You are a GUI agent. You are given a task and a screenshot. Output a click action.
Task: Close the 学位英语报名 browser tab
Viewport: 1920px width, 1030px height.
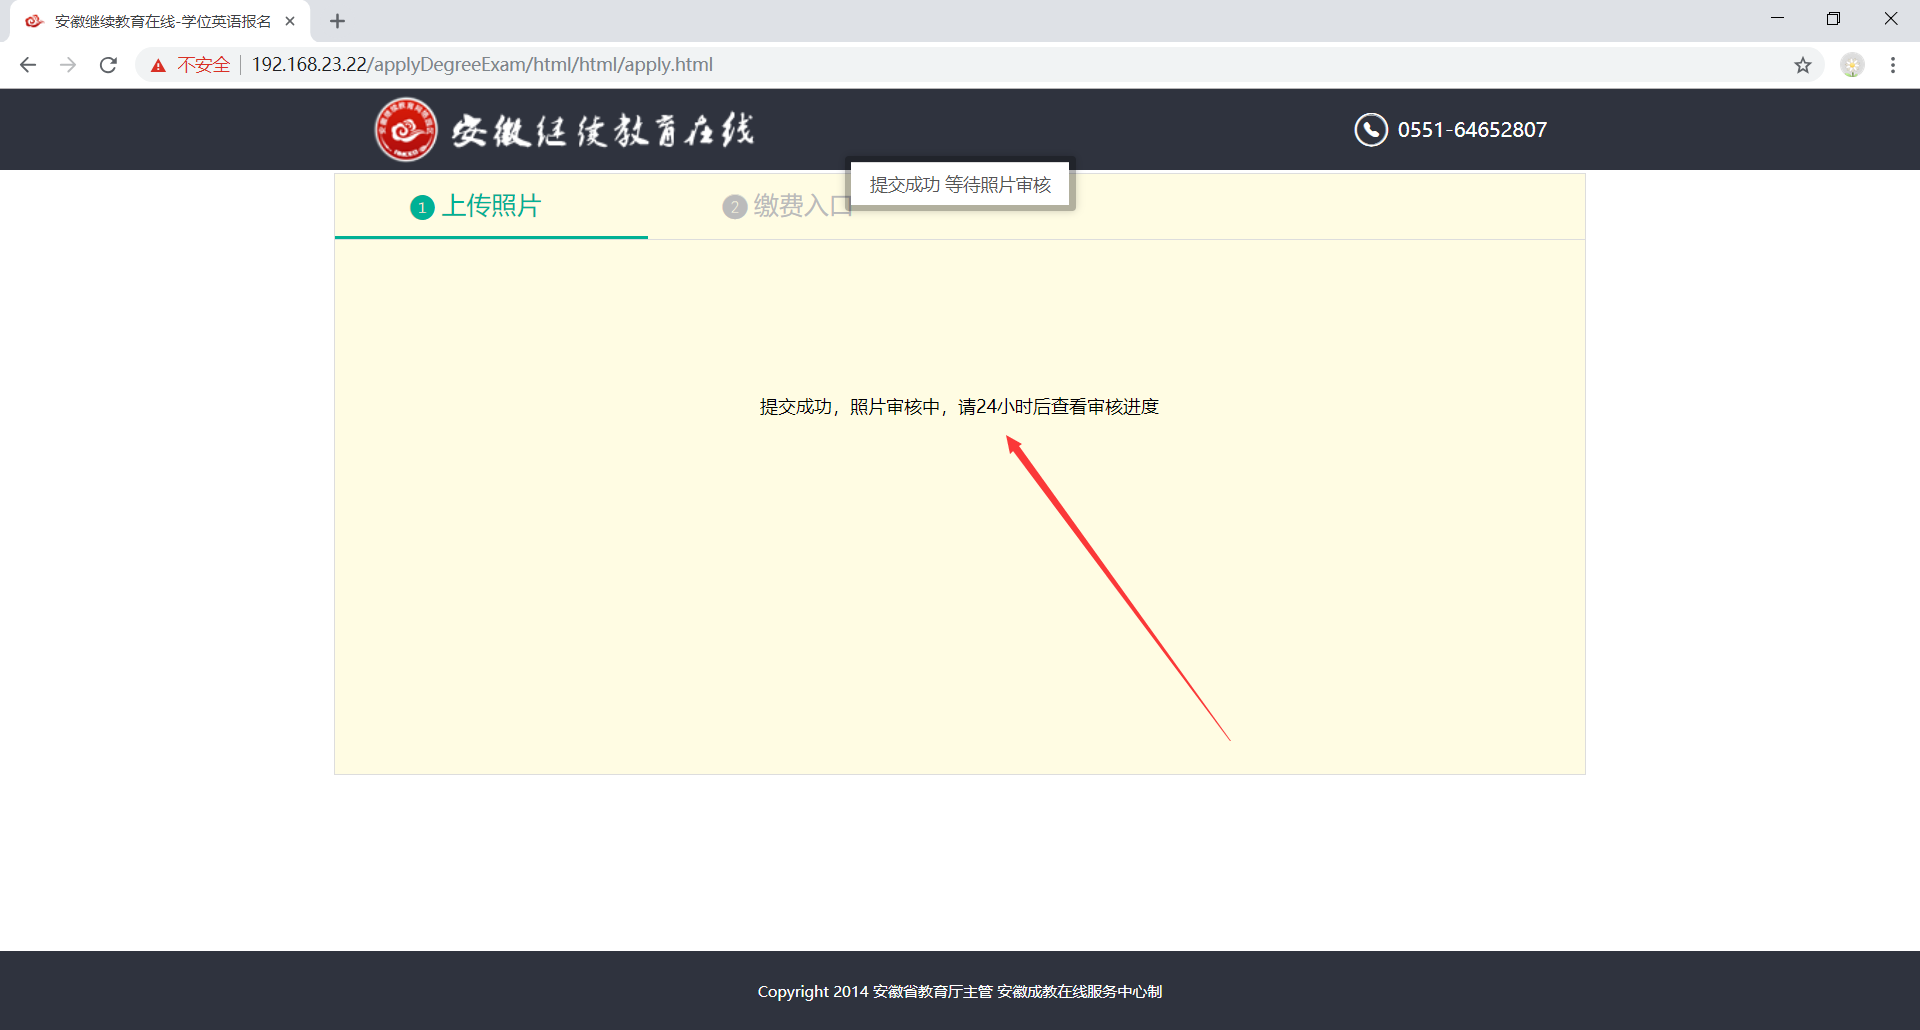click(x=290, y=21)
